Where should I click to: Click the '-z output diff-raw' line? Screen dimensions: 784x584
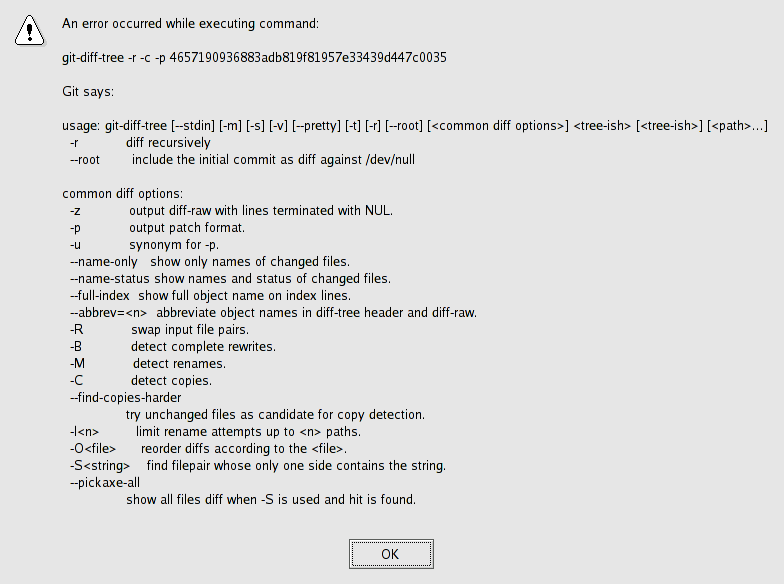point(232,210)
